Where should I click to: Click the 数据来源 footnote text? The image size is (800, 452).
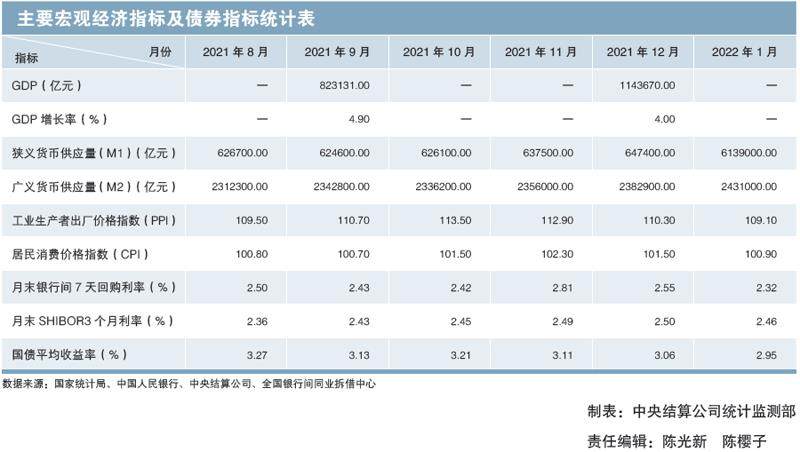click(189, 382)
